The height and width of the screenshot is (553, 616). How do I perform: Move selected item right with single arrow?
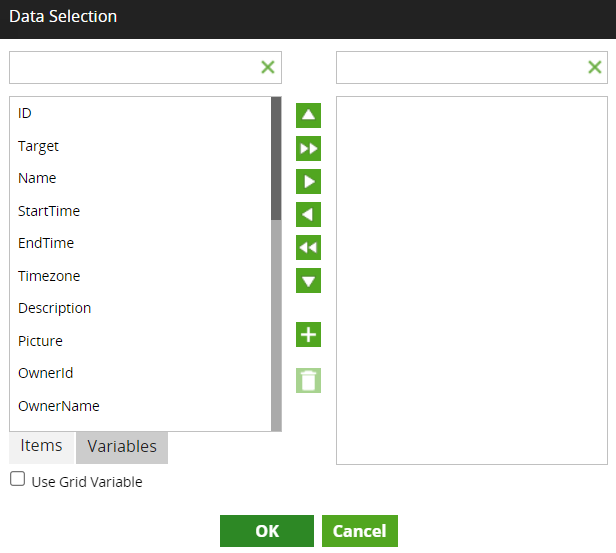(x=308, y=181)
